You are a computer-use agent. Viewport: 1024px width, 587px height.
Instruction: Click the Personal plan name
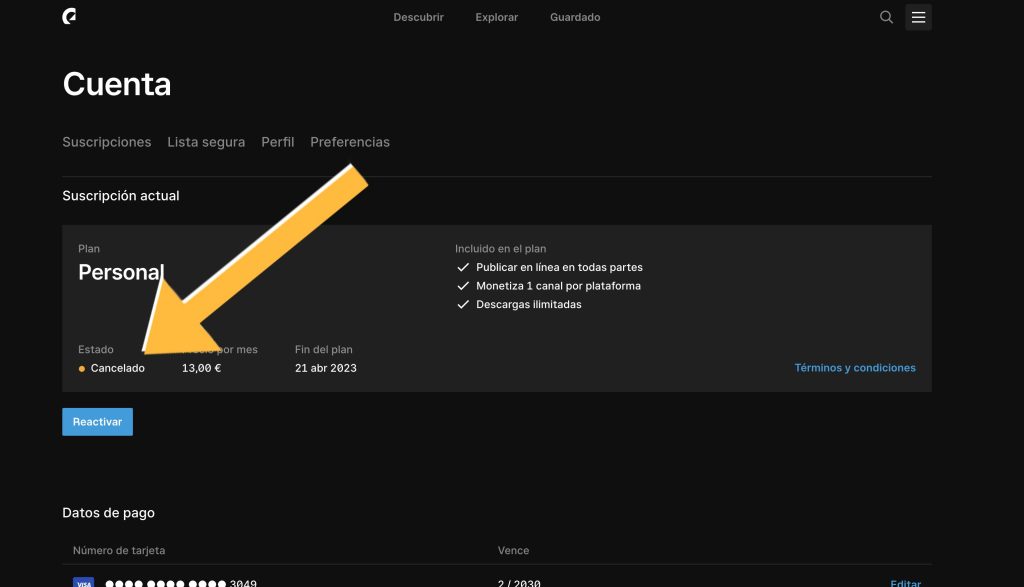point(120,272)
